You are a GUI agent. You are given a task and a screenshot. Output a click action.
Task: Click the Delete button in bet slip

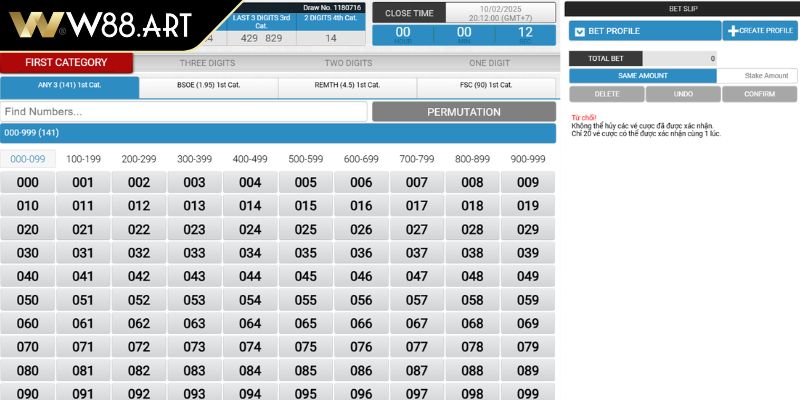point(606,94)
